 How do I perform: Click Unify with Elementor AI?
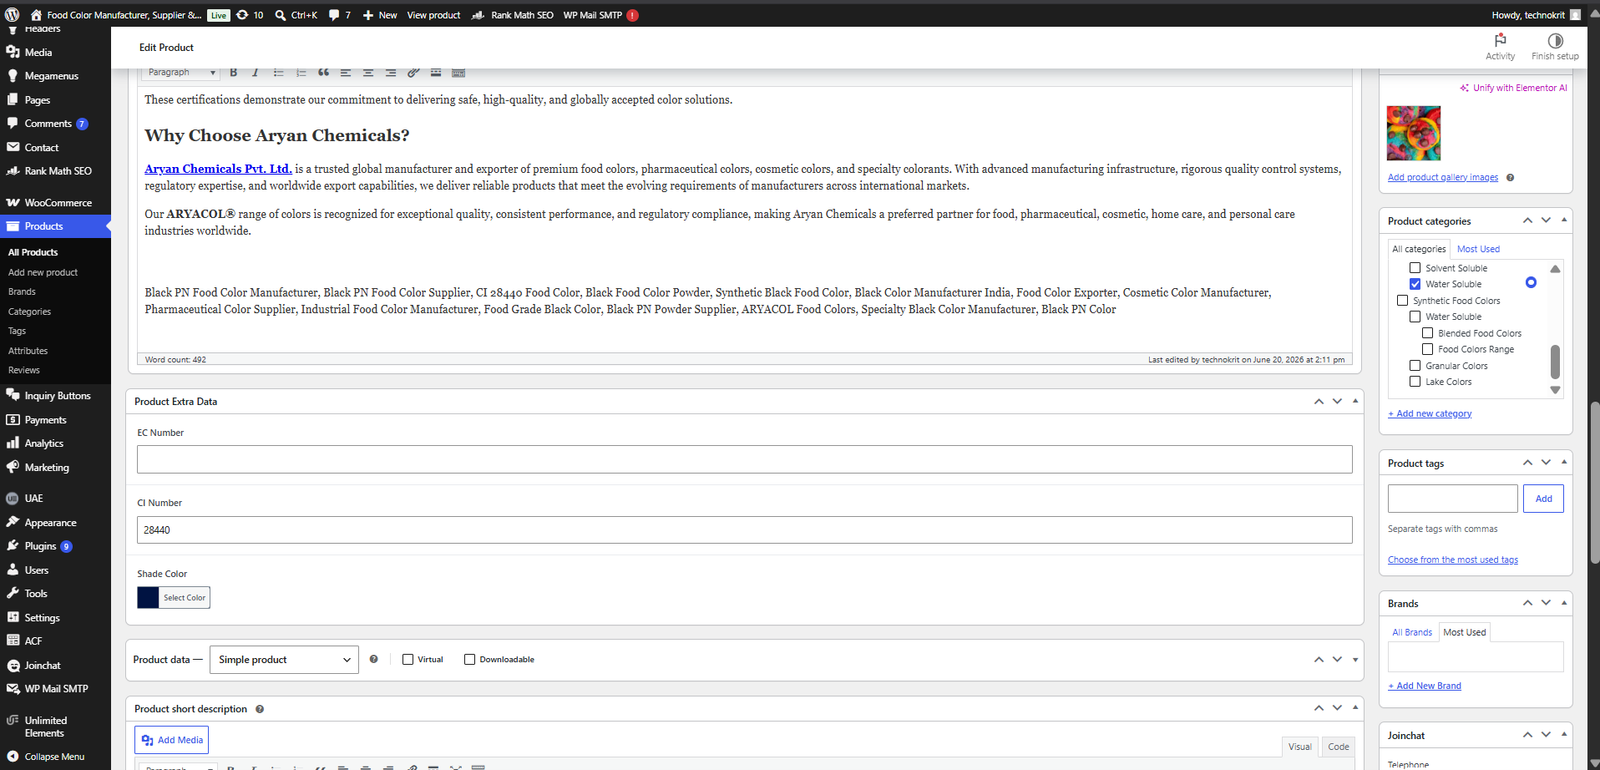(x=1514, y=88)
